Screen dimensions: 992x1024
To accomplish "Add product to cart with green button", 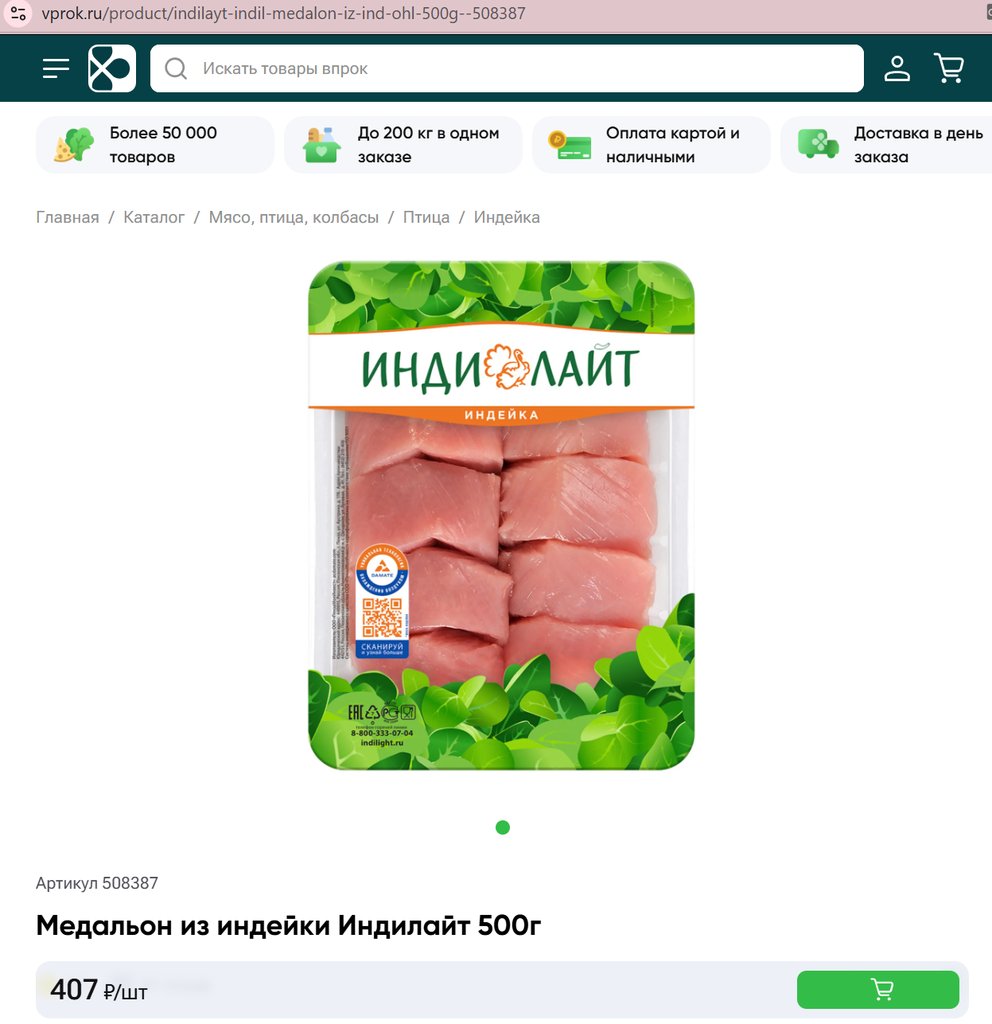I will 878,989.
